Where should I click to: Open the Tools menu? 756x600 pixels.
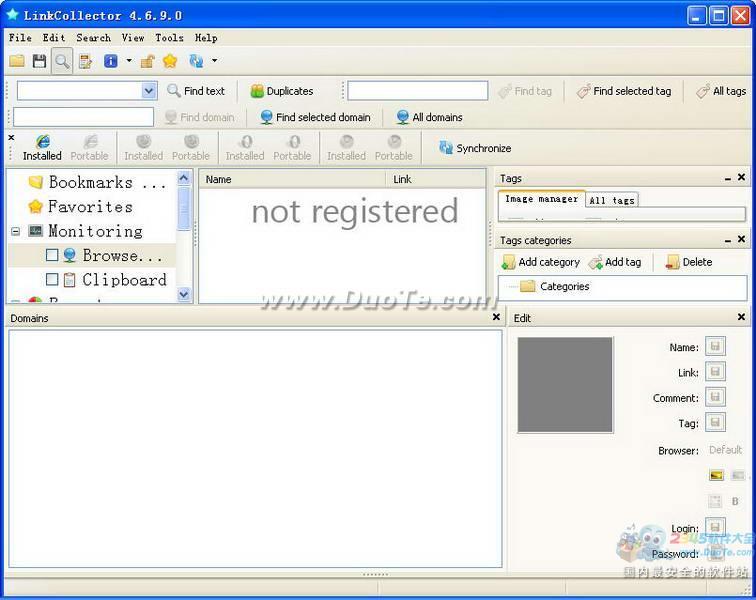click(x=169, y=38)
